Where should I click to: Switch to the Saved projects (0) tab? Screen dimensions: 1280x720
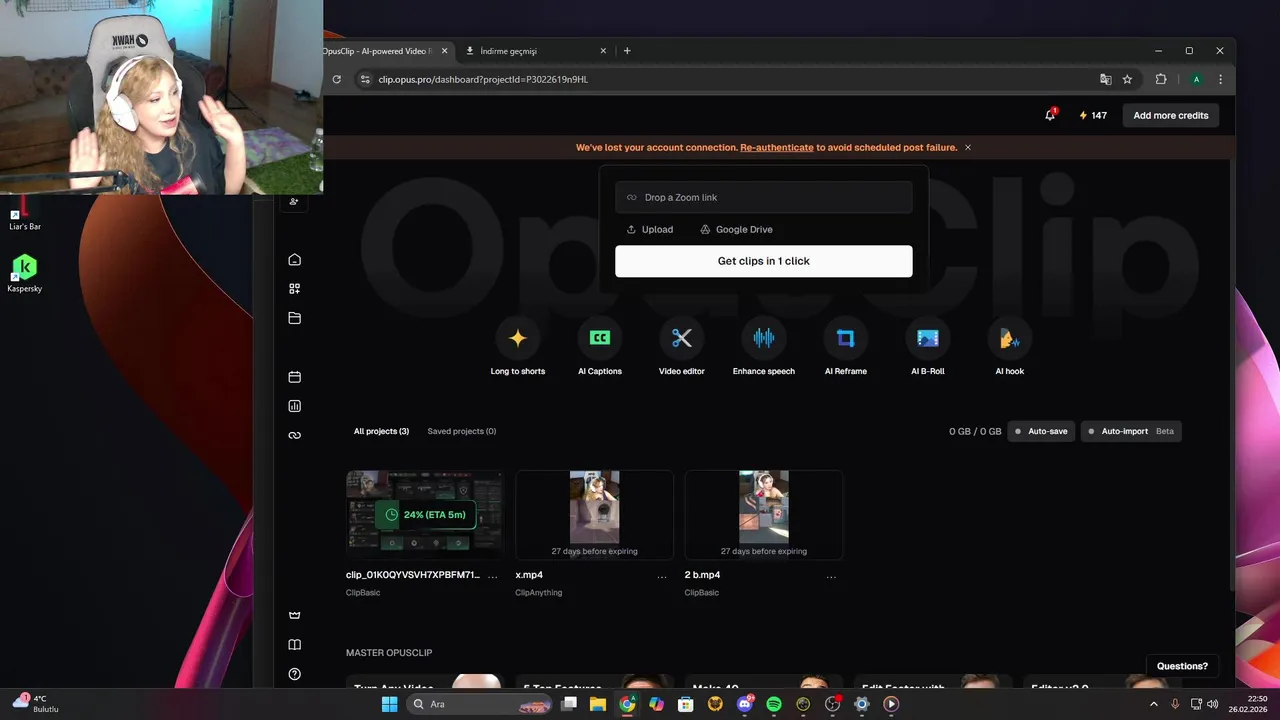click(x=462, y=431)
